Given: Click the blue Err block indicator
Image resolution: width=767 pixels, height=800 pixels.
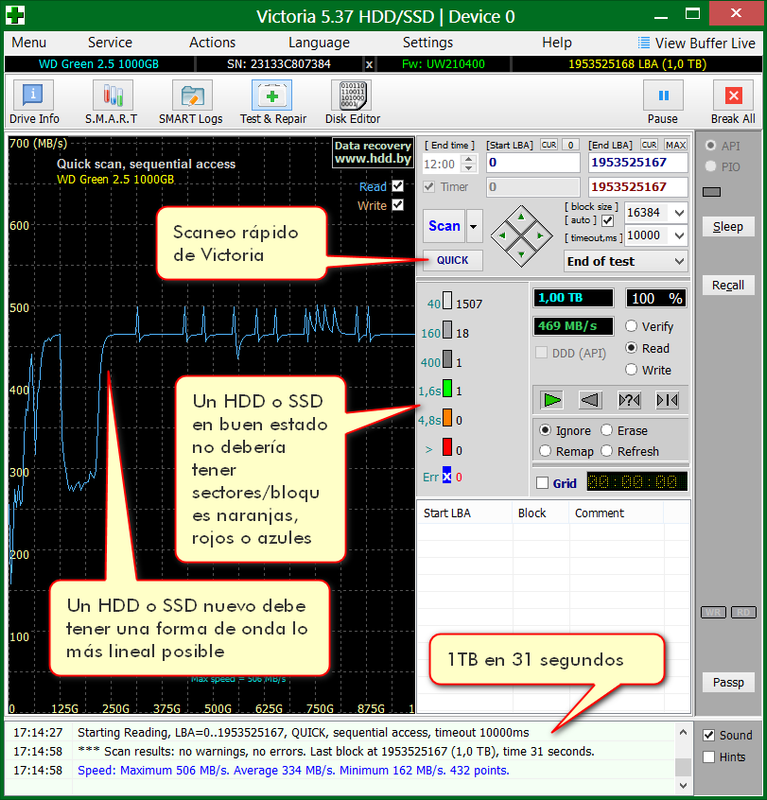Looking at the screenshot, I should [x=447, y=475].
